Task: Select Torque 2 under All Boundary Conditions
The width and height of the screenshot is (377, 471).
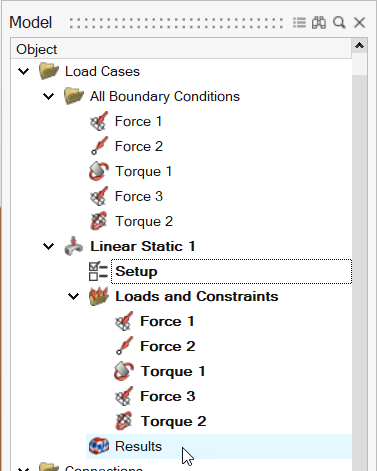Action: 144,221
